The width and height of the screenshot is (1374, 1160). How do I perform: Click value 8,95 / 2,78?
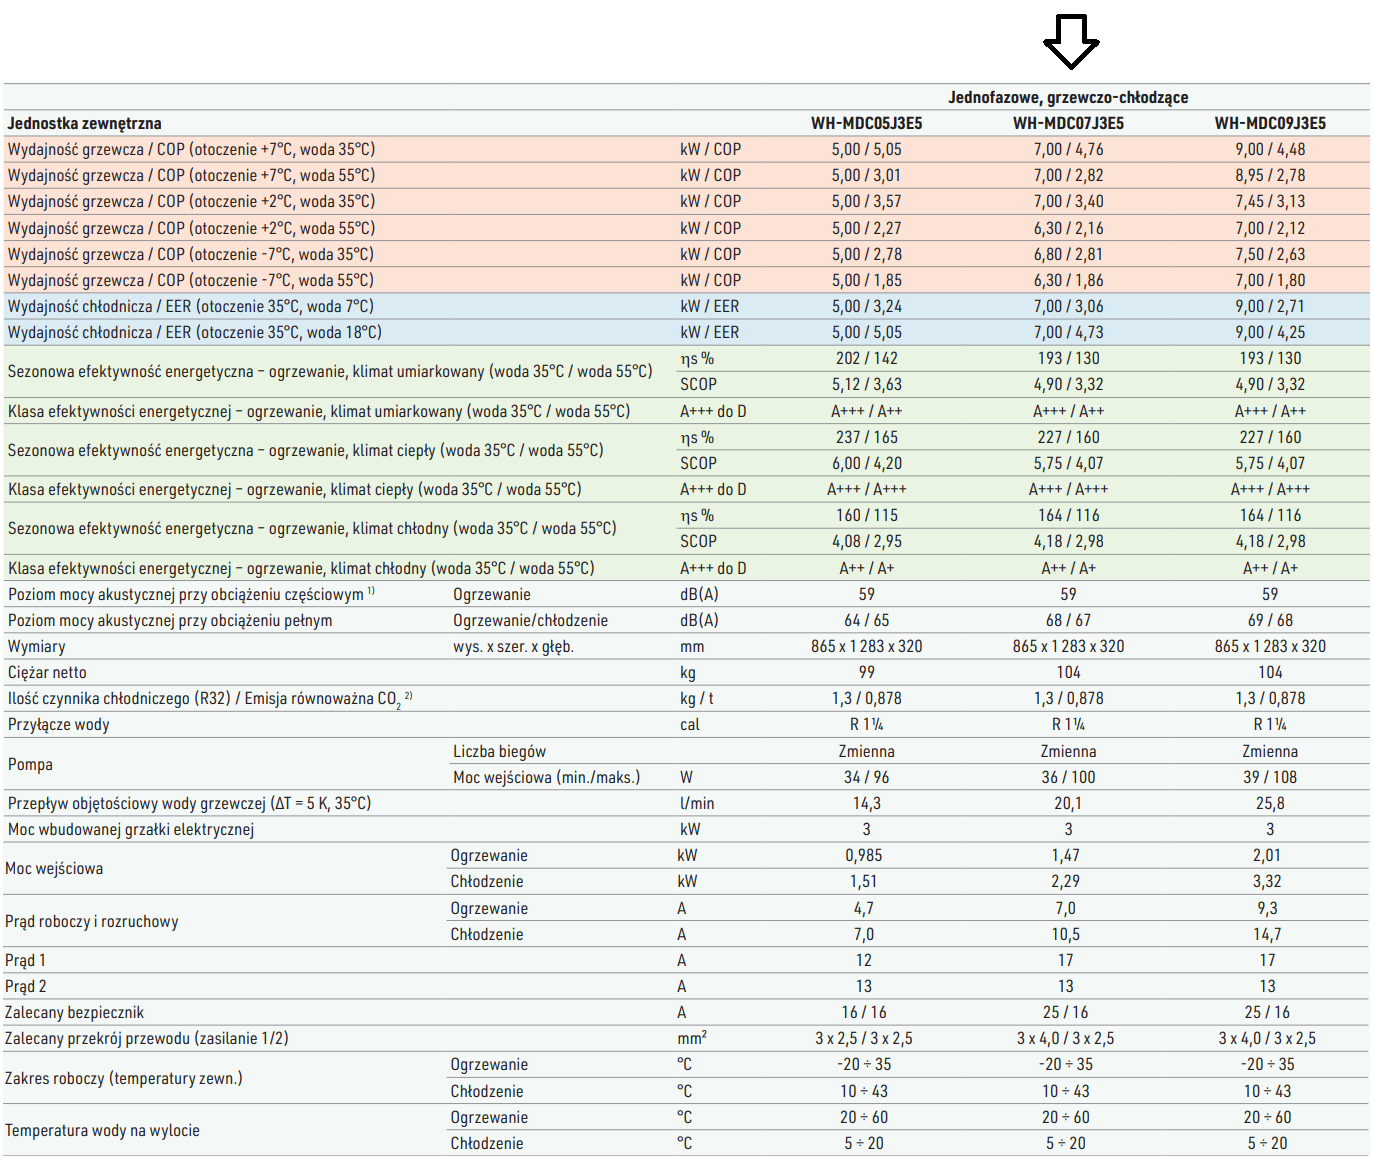coord(1270,175)
